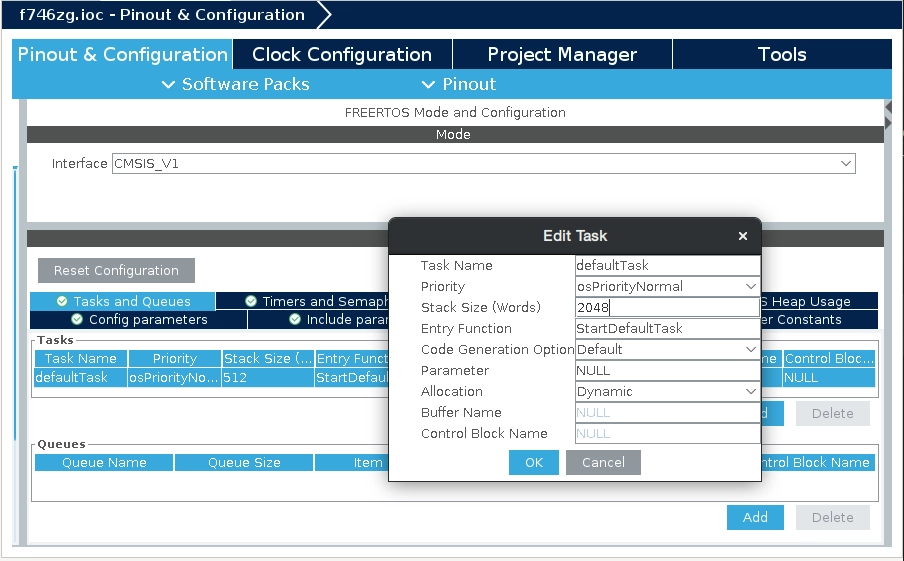Open the Allocation dropdown

[x=667, y=392]
